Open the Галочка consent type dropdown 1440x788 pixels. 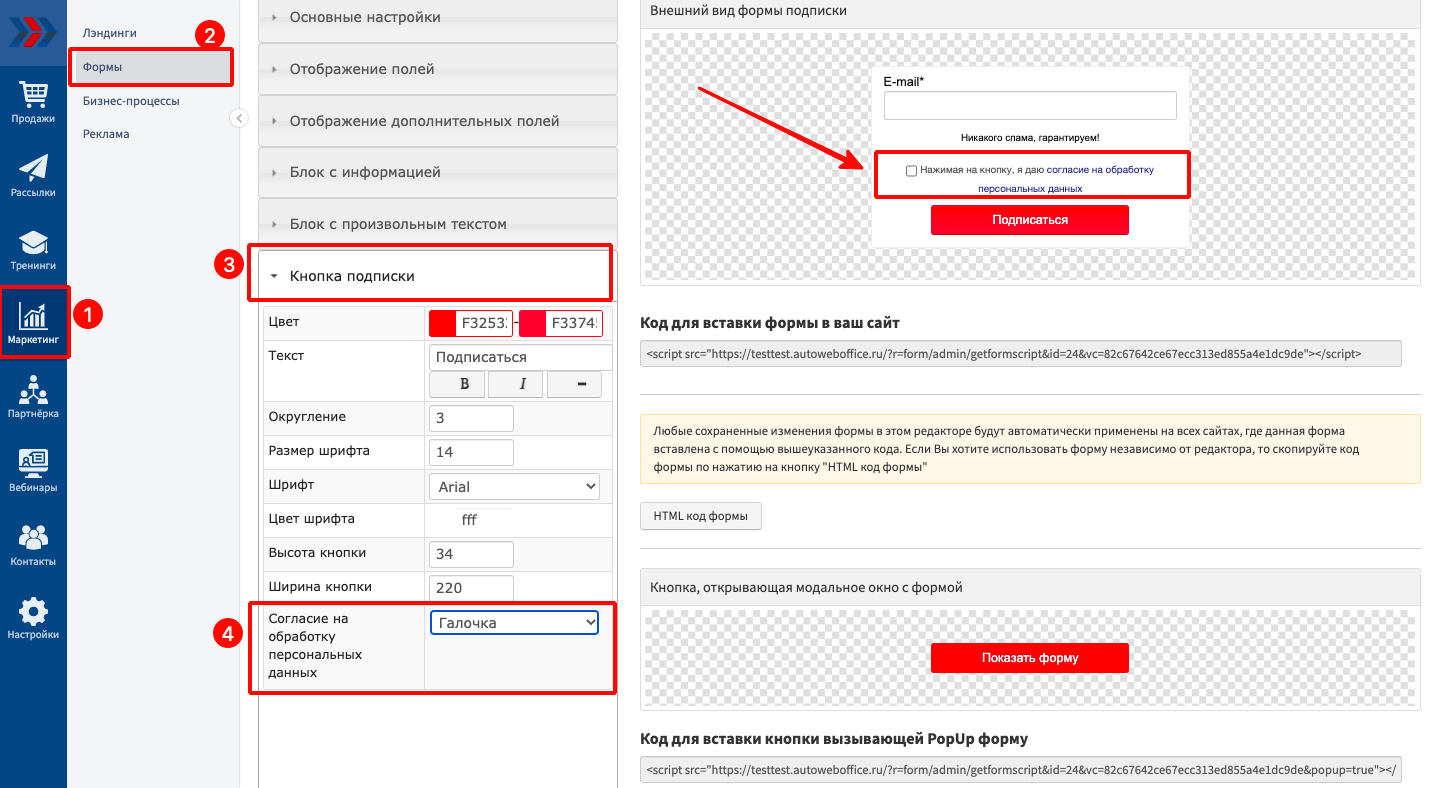515,623
